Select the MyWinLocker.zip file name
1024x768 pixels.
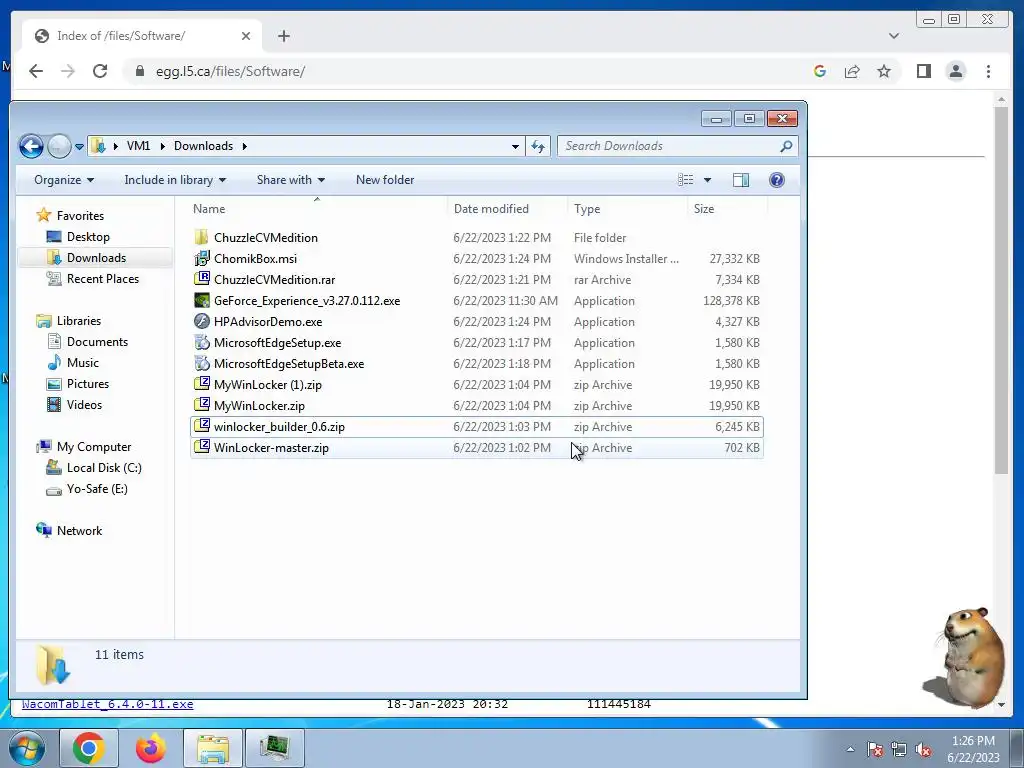[x=259, y=406]
